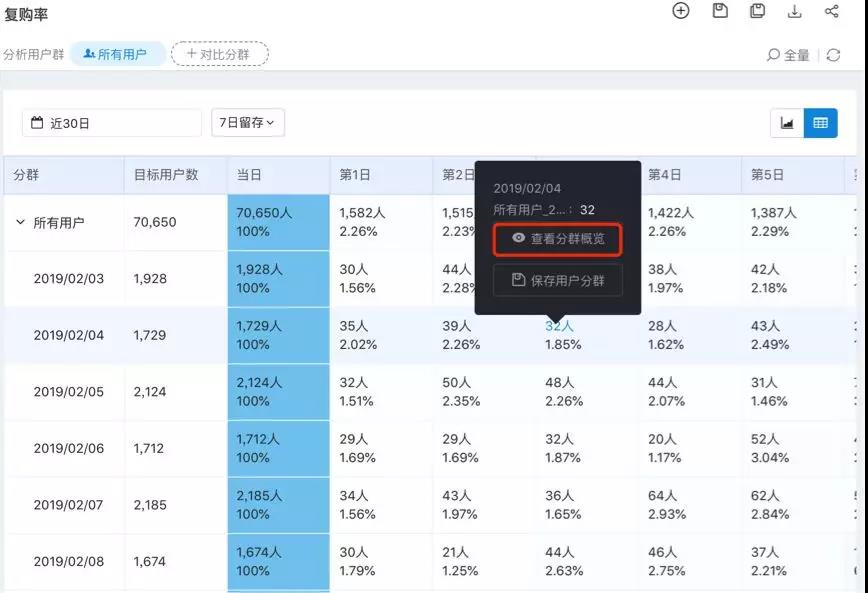Select the 所有用户 user group chip
868x593 pixels.
pyautogui.click(x=118, y=54)
